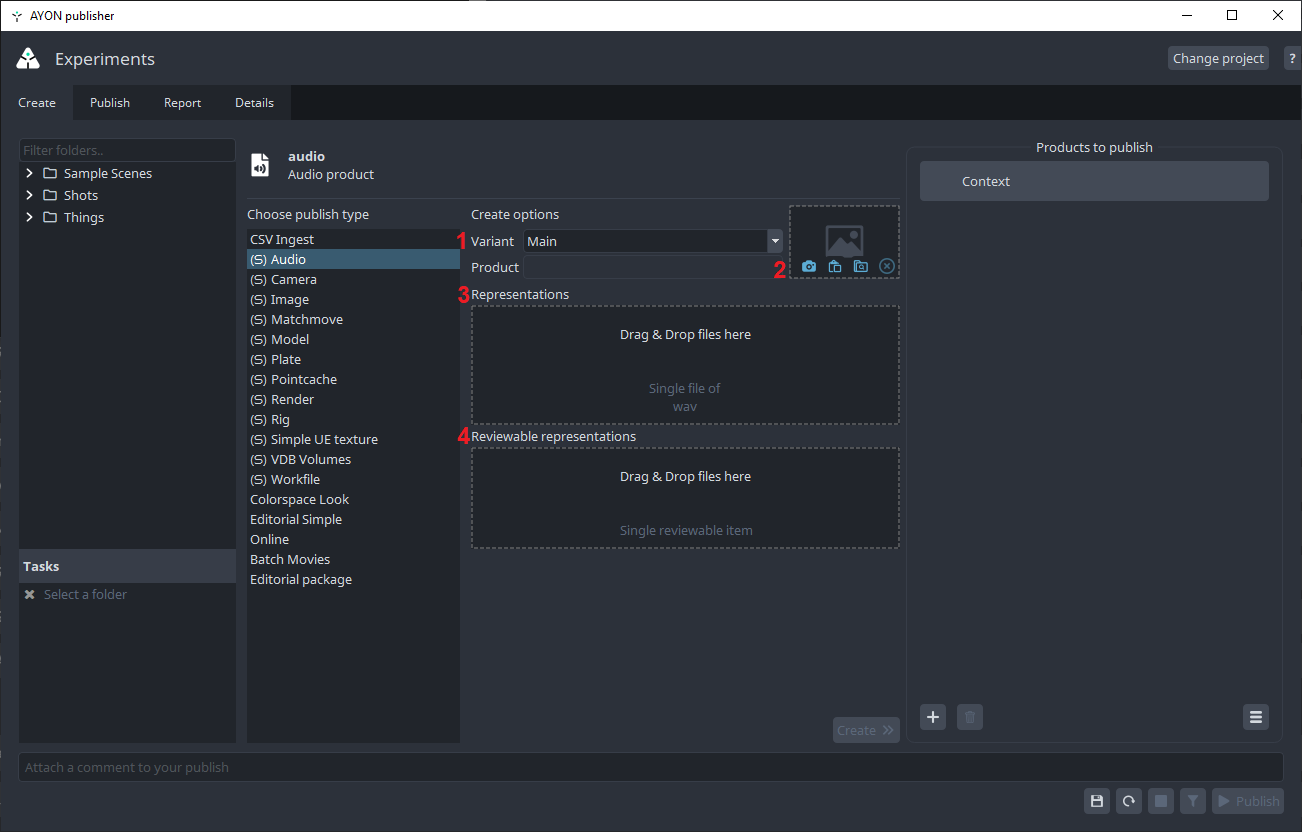Expand the Sample Scenes folder
This screenshot has height=832, width=1302.
point(30,173)
